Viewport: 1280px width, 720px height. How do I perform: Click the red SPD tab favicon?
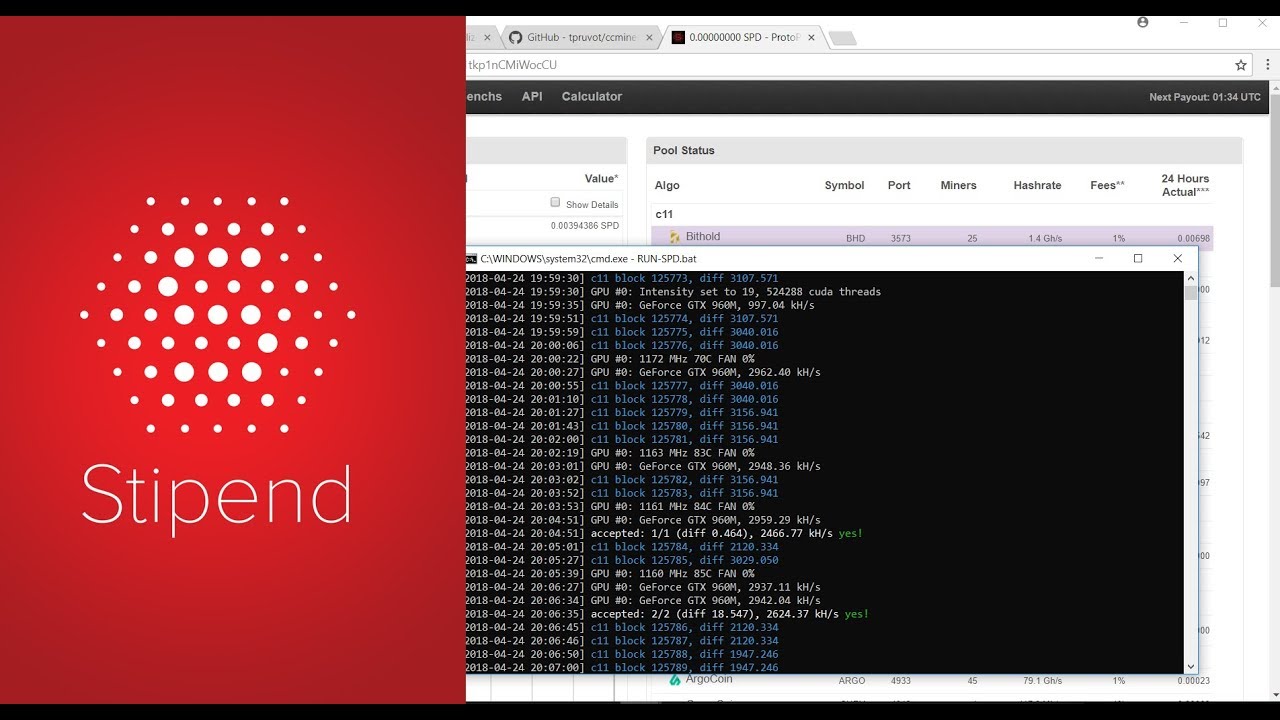tap(678, 38)
